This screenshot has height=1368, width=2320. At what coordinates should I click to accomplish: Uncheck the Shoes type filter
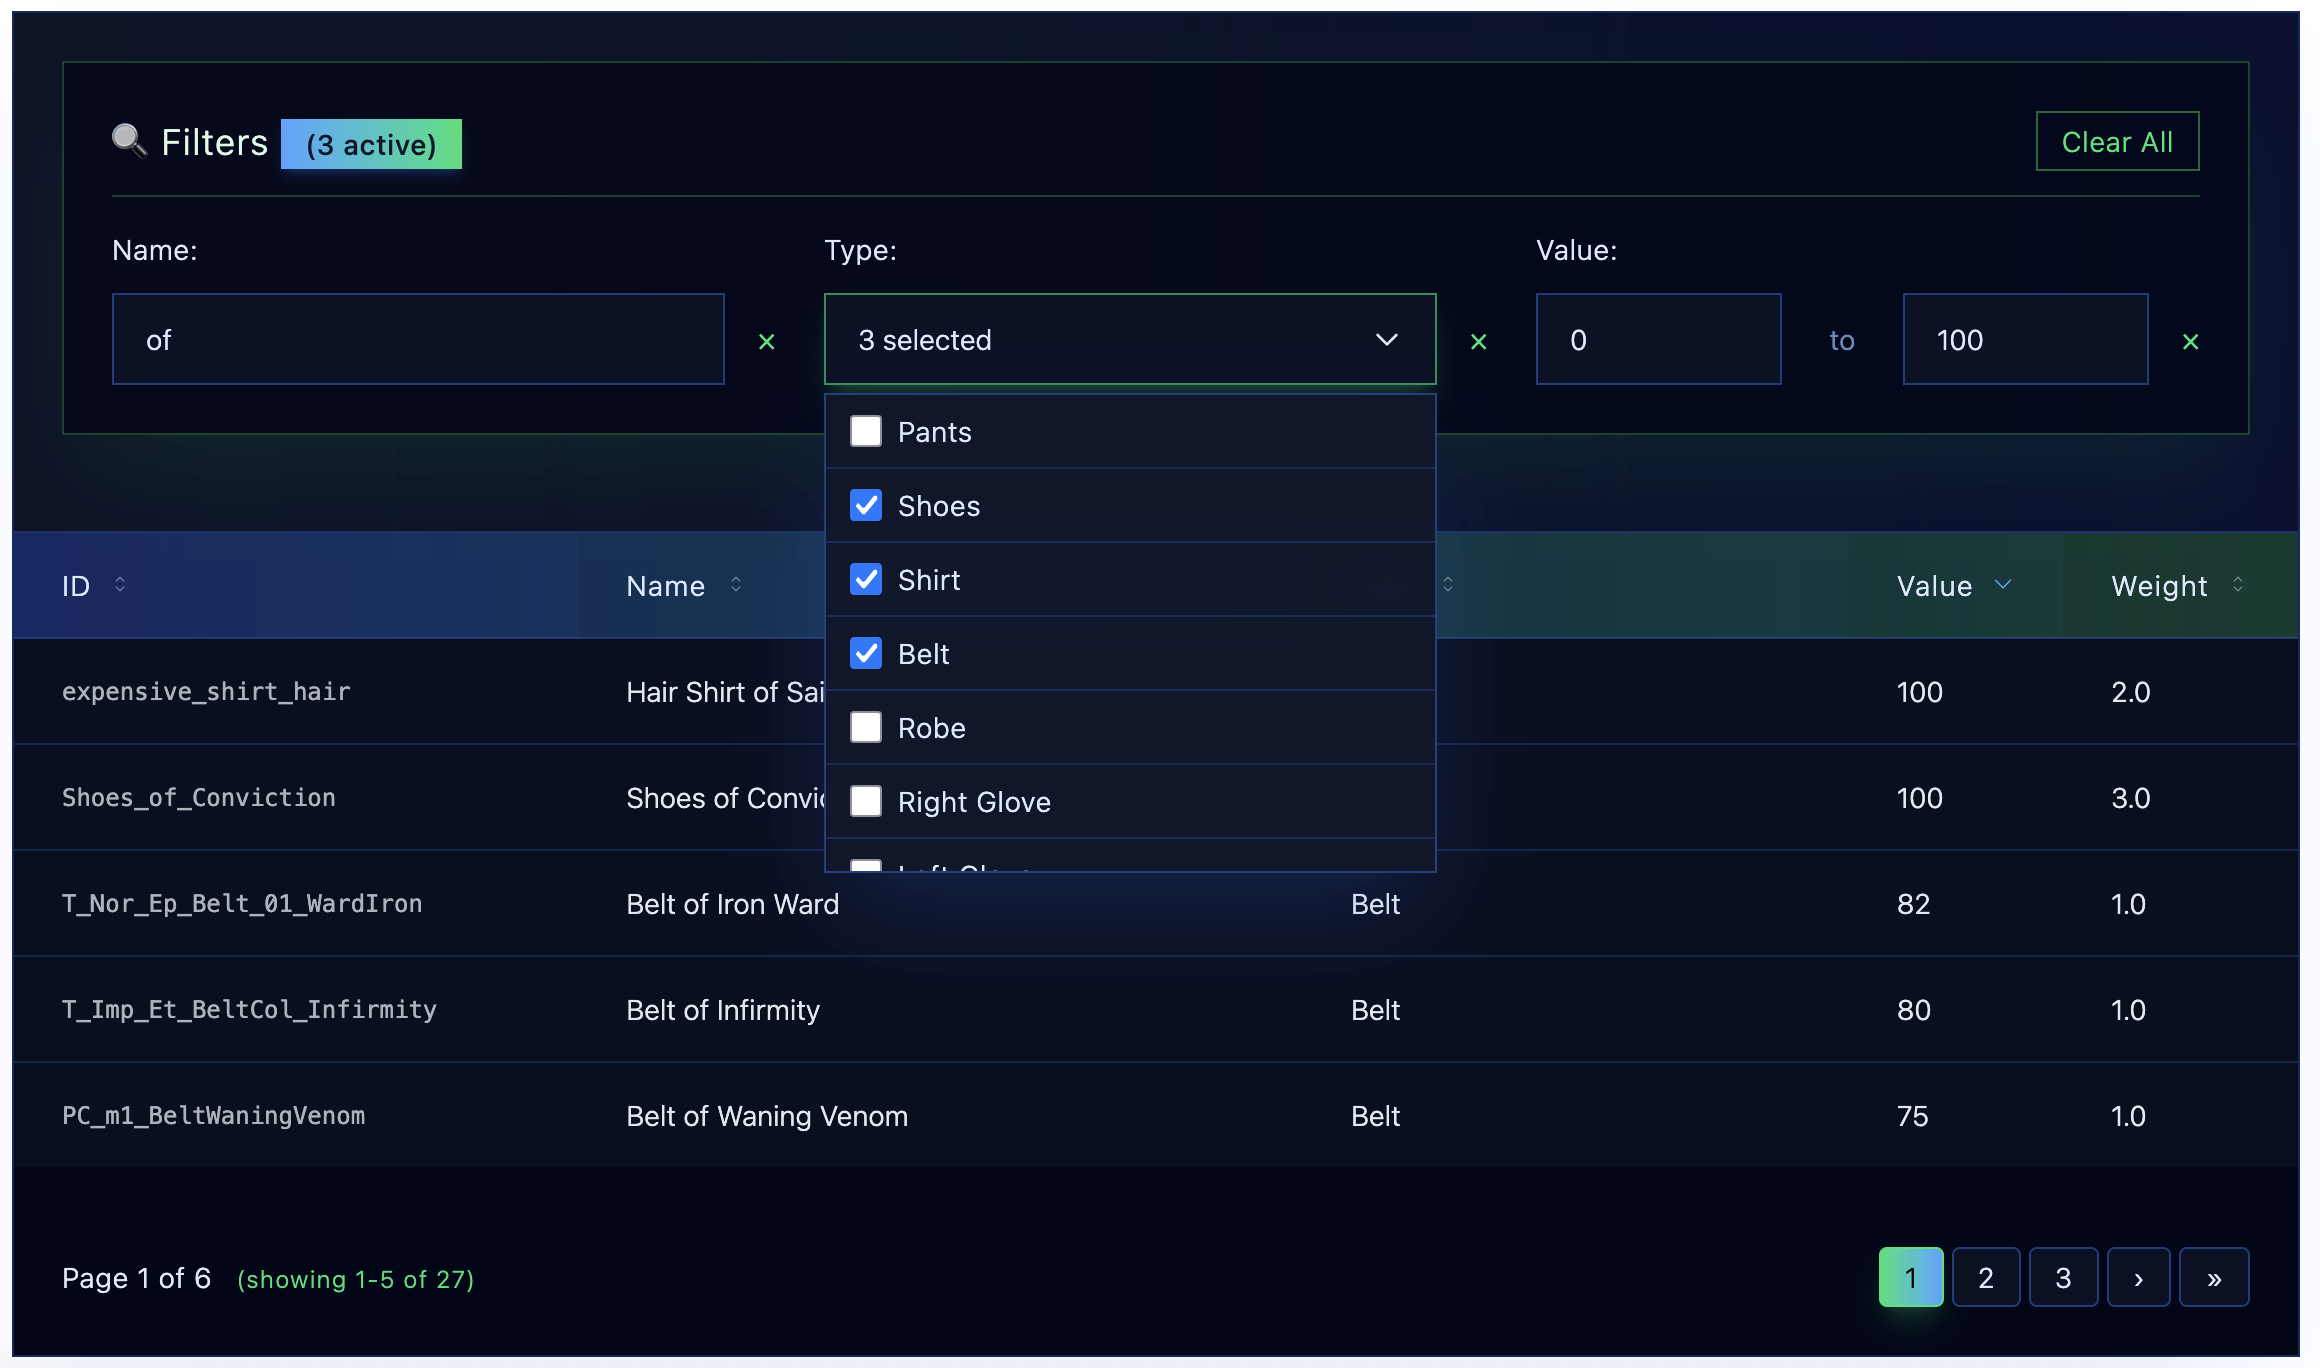click(866, 506)
